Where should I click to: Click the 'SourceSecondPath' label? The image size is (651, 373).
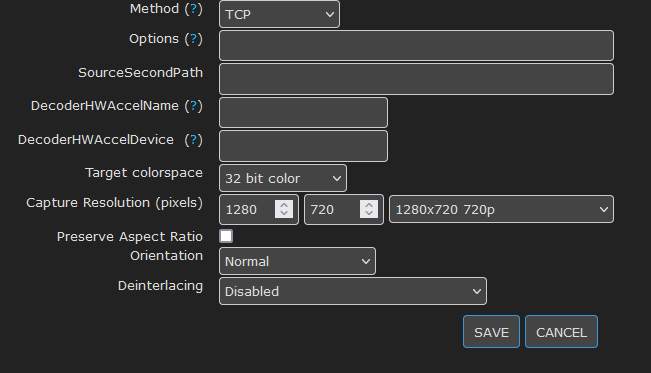[x=141, y=73]
